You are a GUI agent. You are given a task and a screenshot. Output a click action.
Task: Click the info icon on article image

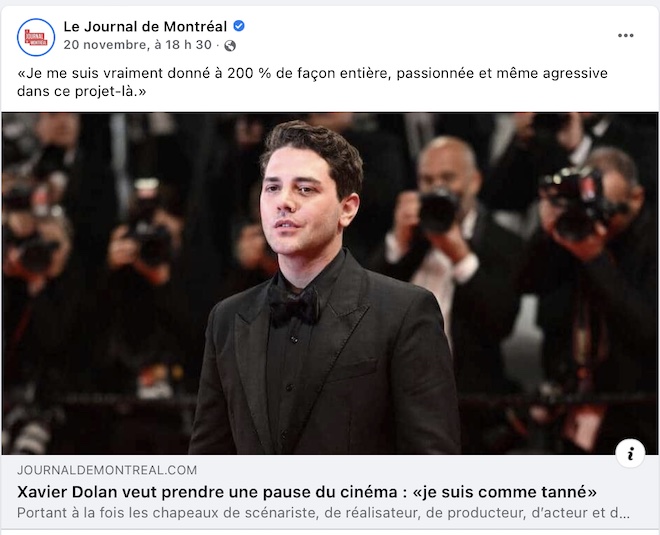coord(630,453)
